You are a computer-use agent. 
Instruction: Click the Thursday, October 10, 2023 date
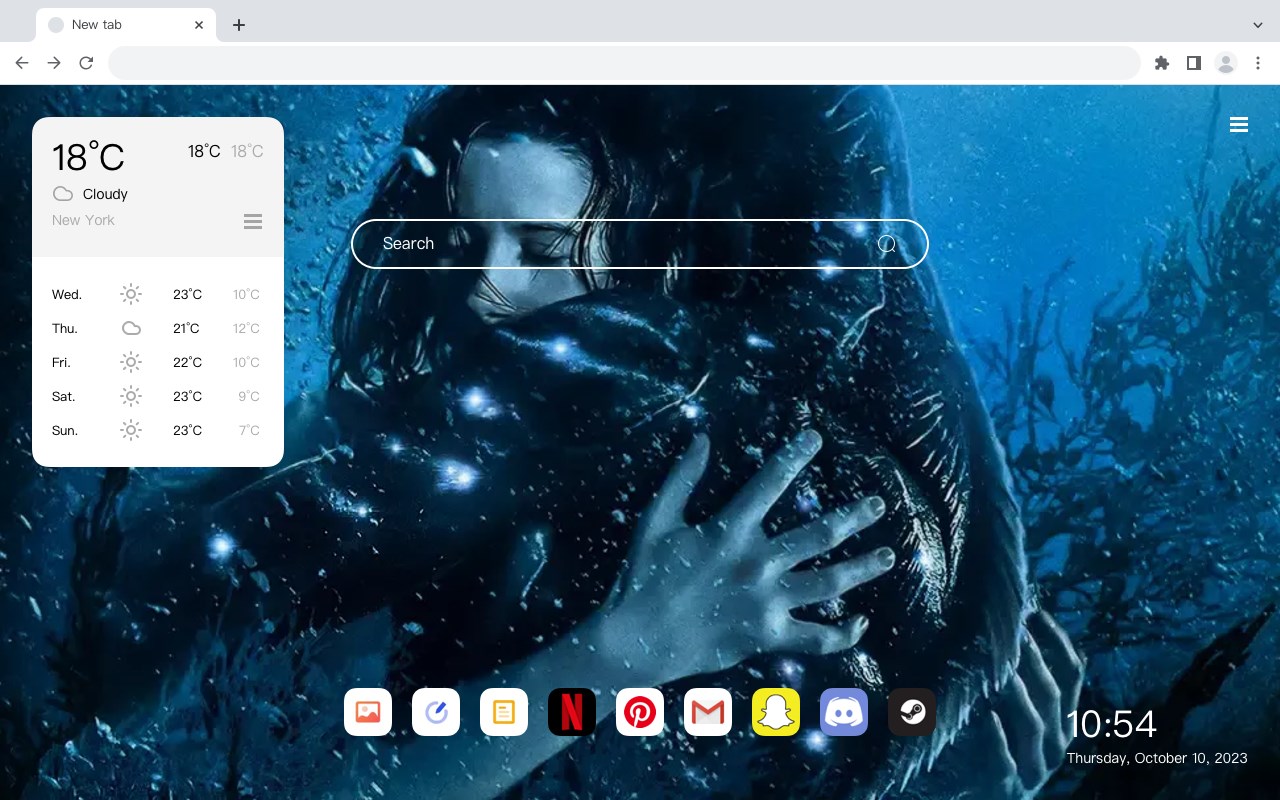pyautogui.click(x=1157, y=758)
